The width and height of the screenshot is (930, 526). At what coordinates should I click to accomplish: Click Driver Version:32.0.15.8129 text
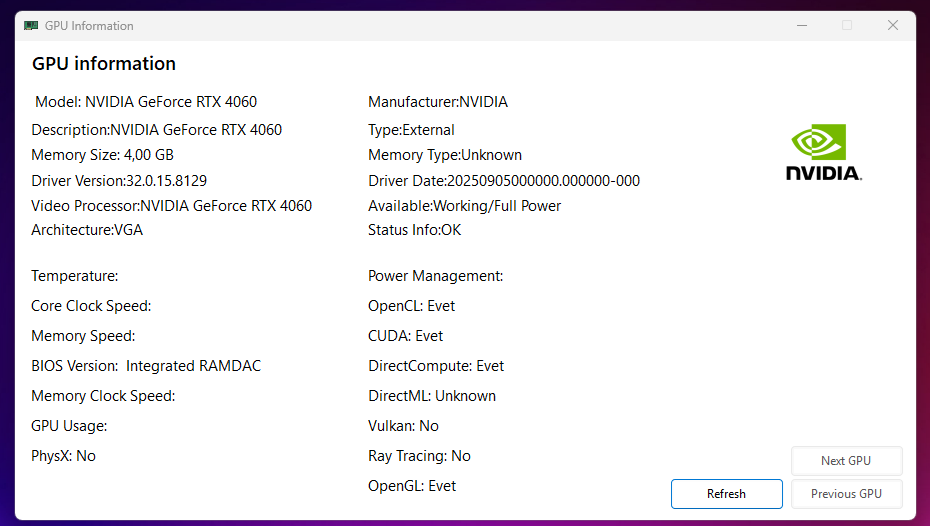[119, 181]
